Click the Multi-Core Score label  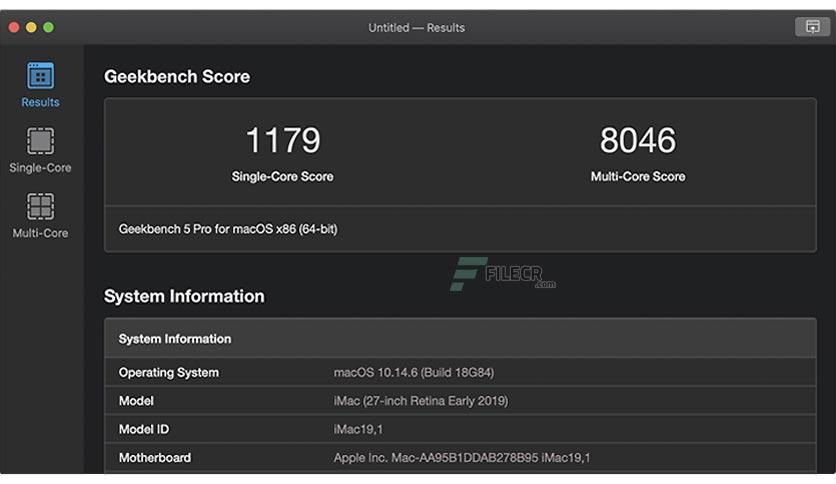click(638, 176)
